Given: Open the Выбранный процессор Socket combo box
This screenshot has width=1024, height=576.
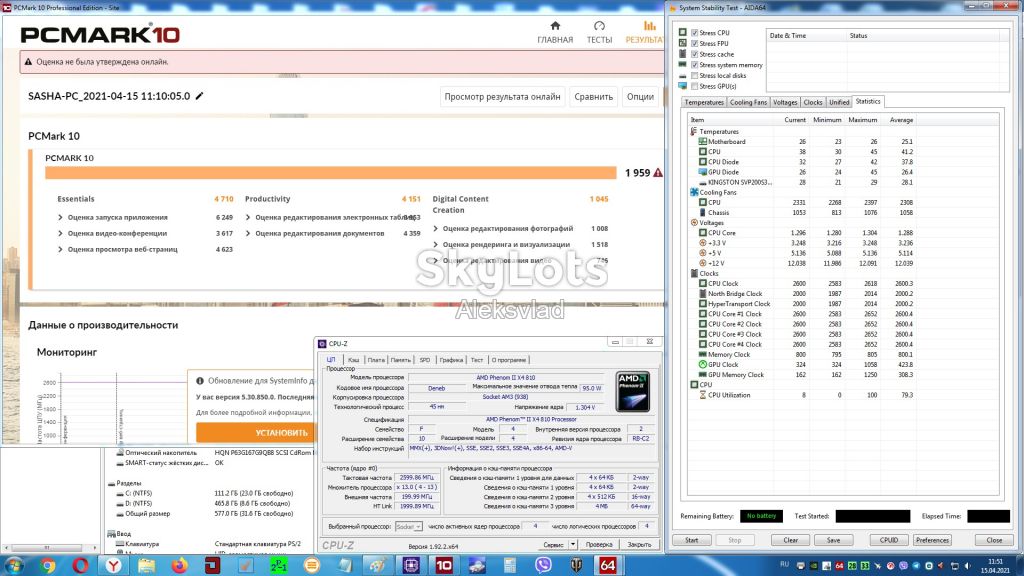Looking at the screenshot, I should pyautogui.click(x=408, y=526).
